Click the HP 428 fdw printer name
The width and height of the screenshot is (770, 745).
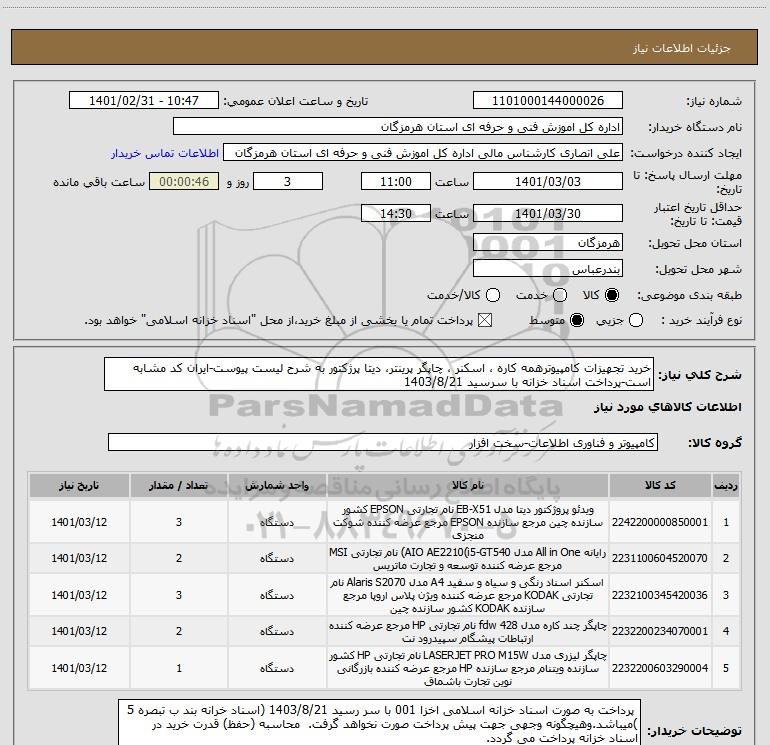click(x=468, y=632)
